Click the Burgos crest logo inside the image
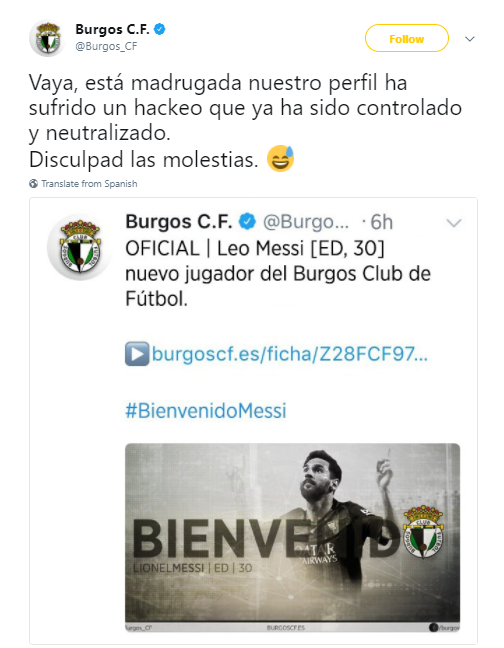The image size is (504, 648). click(x=423, y=532)
